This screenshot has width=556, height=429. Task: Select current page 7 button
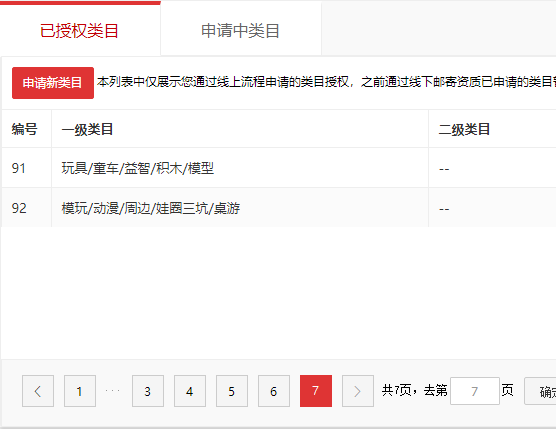[316, 391]
